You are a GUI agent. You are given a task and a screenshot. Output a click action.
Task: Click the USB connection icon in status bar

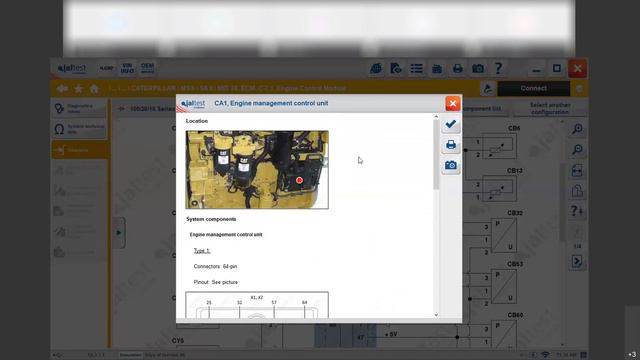tap(58, 355)
